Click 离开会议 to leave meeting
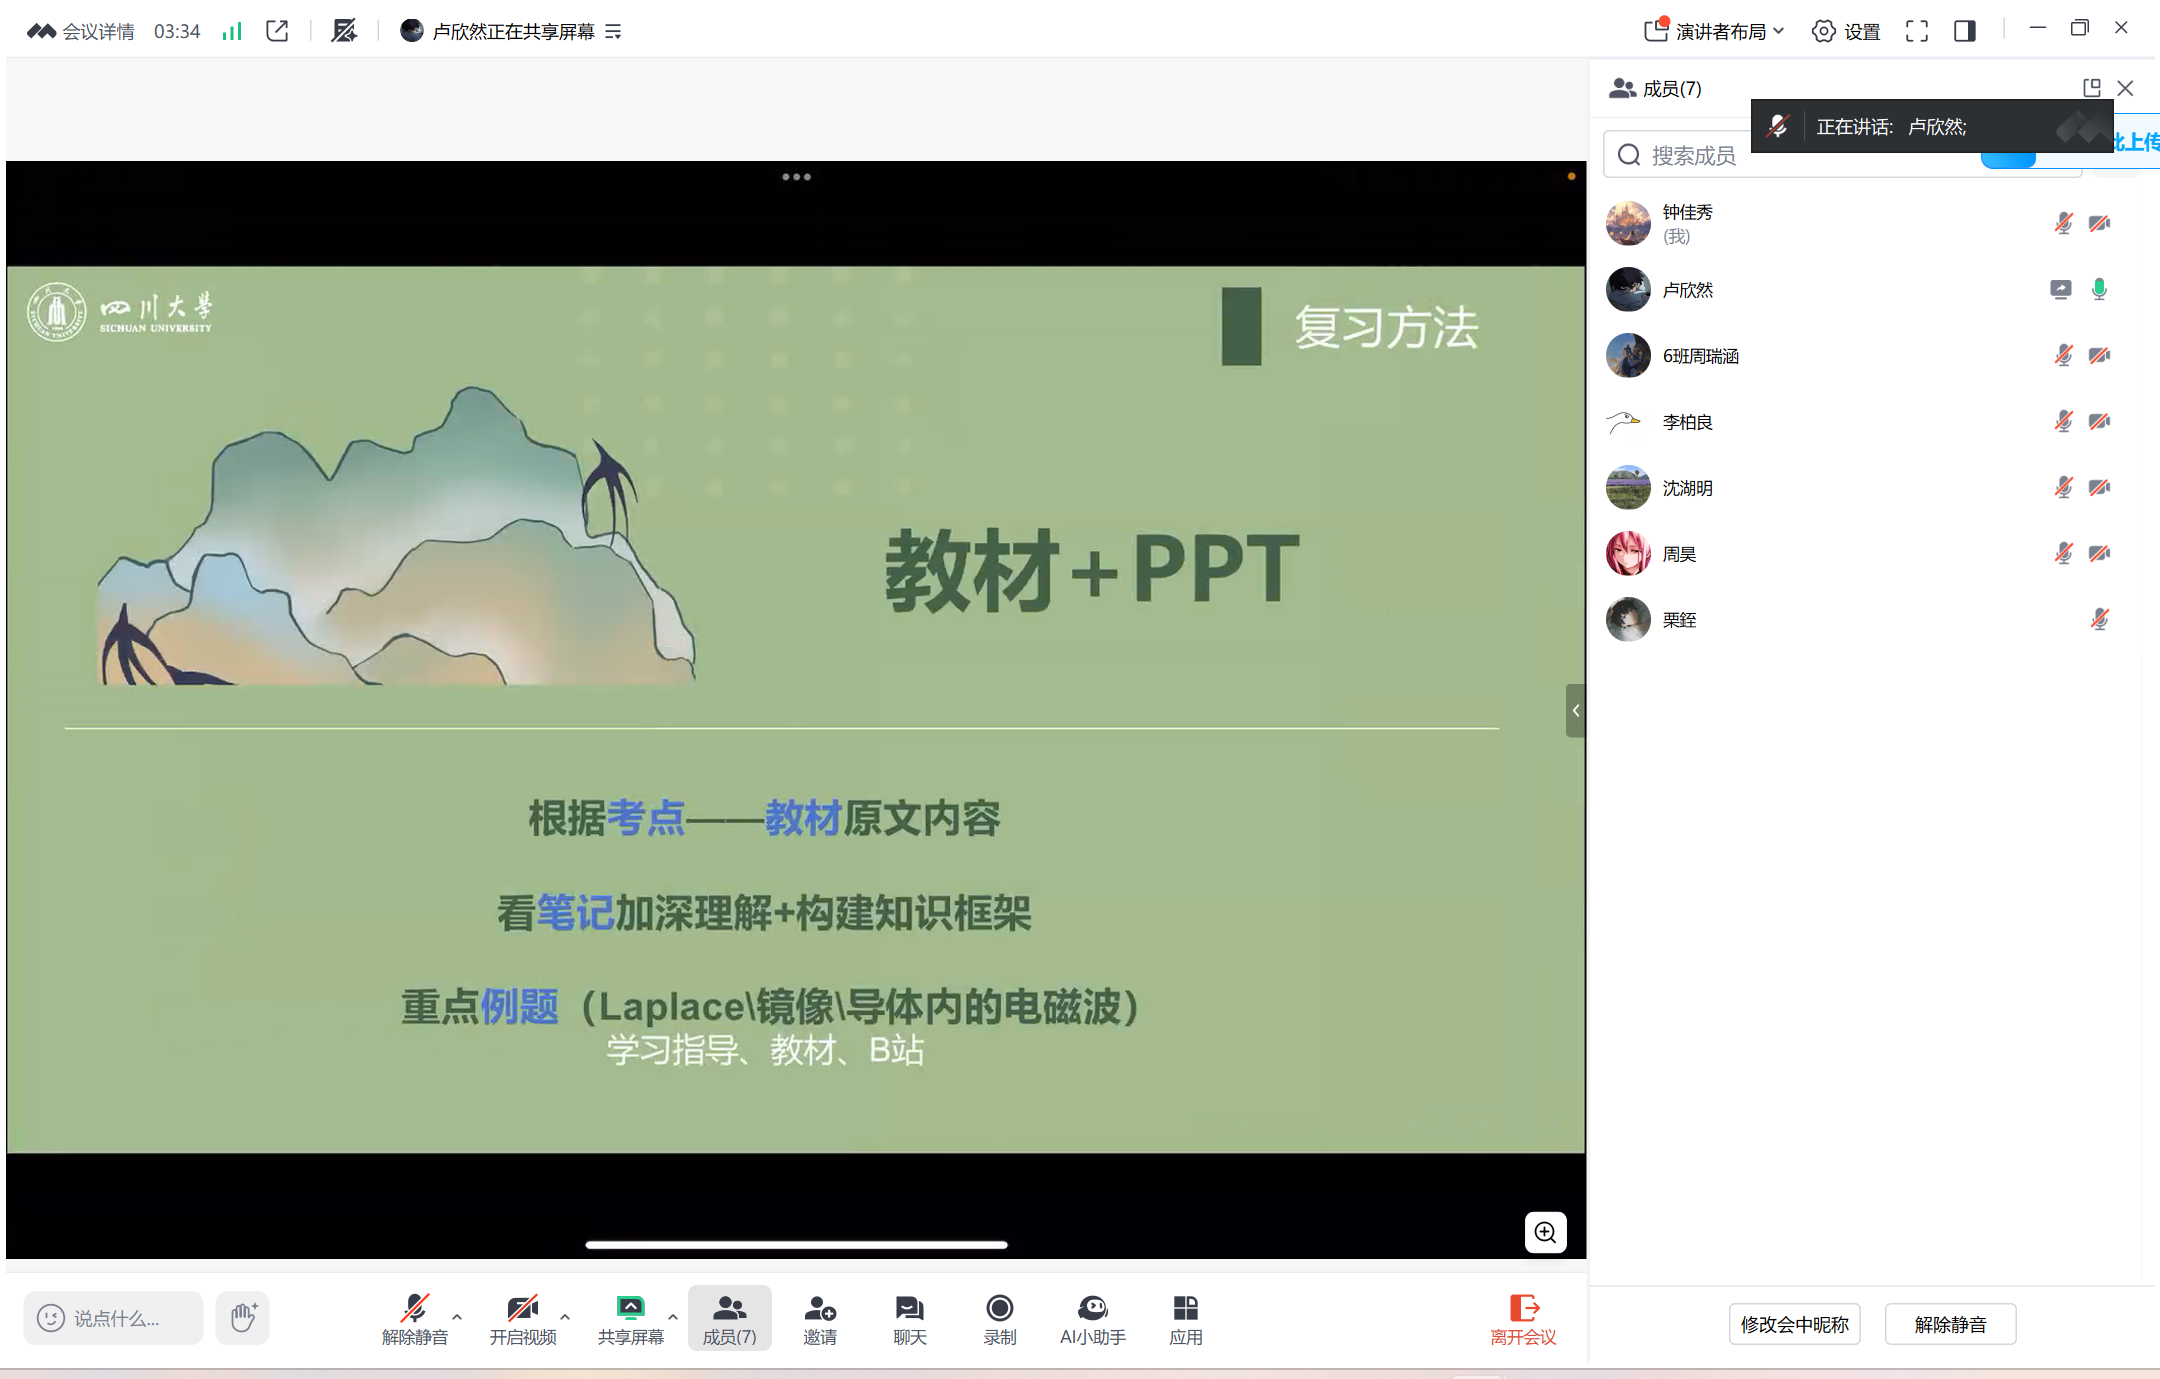The width and height of the screenshot is (2160, 1379). pyautogui.click(x=1522, y=1319)
